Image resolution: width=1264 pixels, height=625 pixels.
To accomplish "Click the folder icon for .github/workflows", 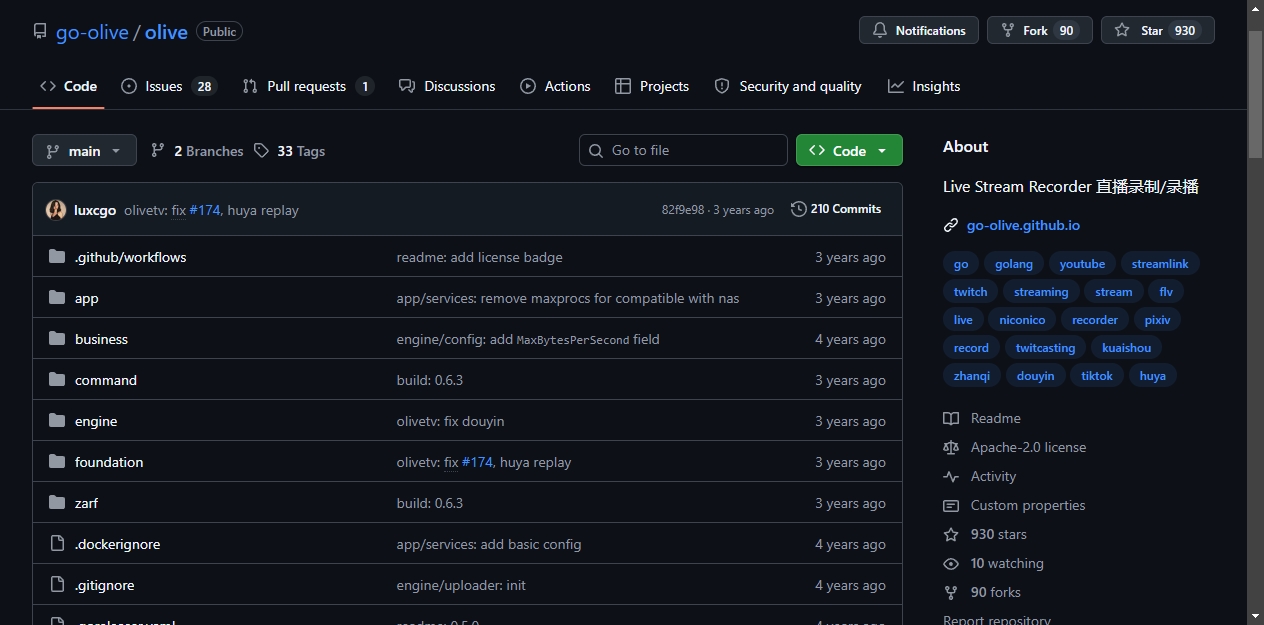I will coord(57,257).
